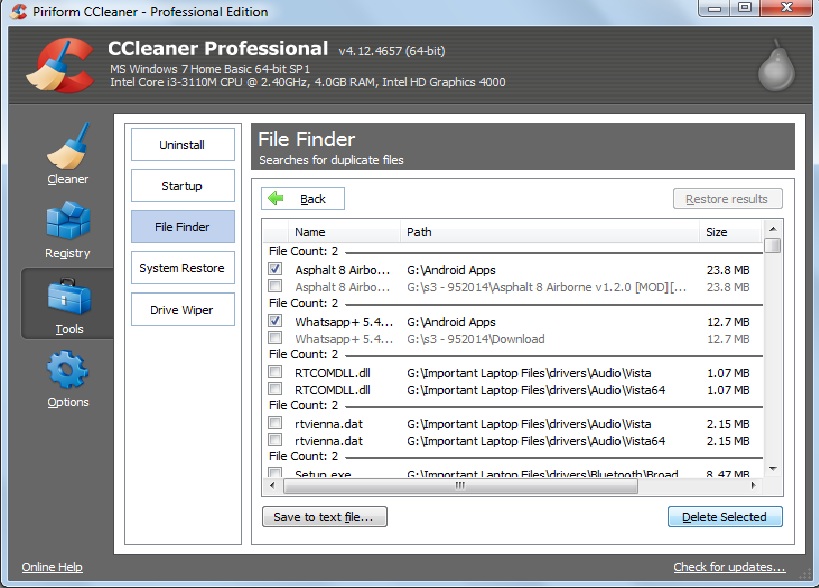Open the Startup tool tab
This screenshot has width=819, height=588.
[183, 185]
